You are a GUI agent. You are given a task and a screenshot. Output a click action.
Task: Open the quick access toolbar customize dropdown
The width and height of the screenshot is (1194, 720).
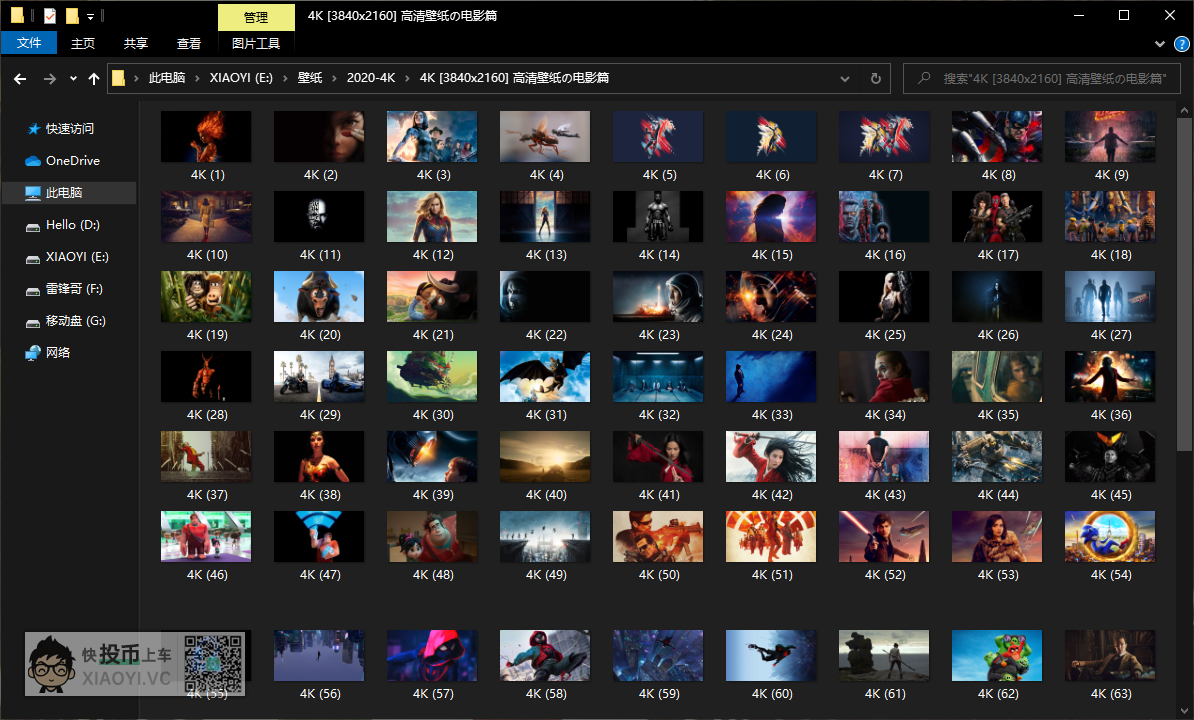tap(90, 16)
